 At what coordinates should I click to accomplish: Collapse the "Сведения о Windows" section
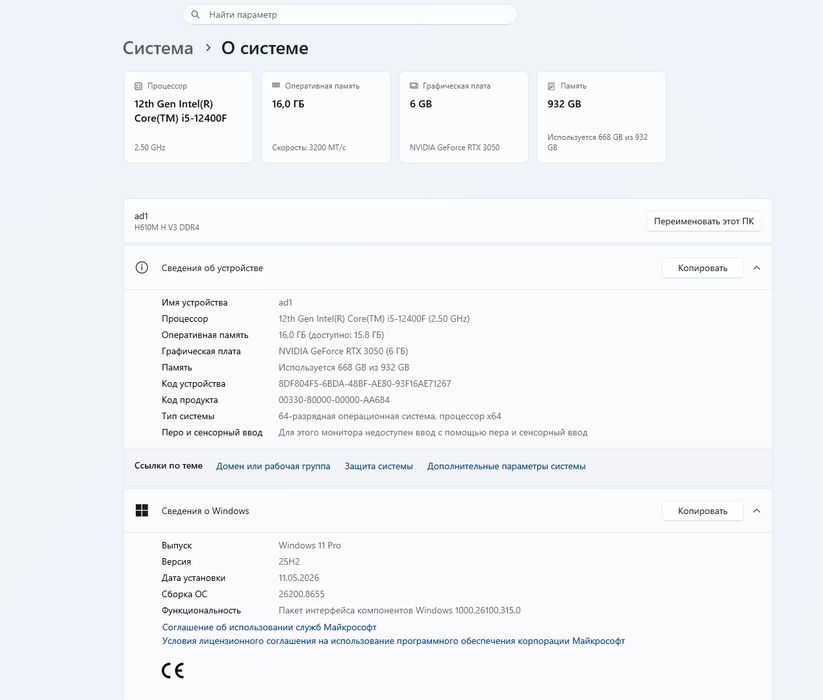(x=756, y=511)
